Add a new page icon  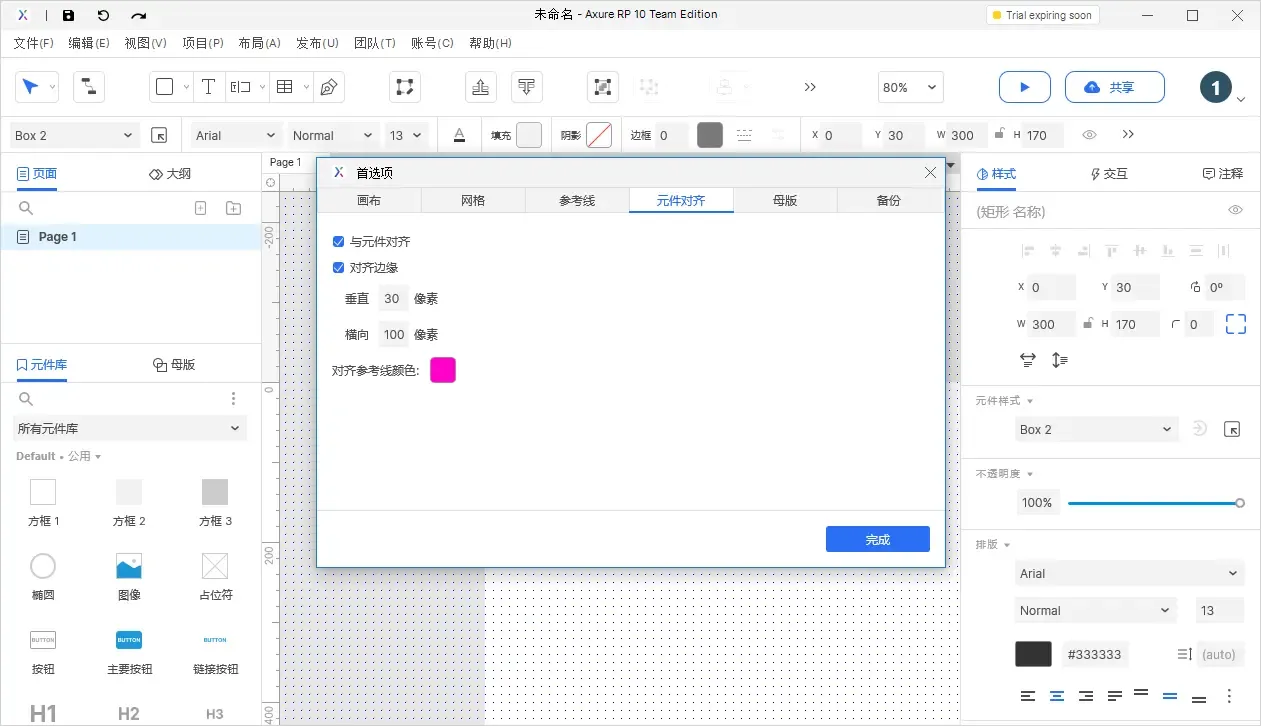point(200,208)
